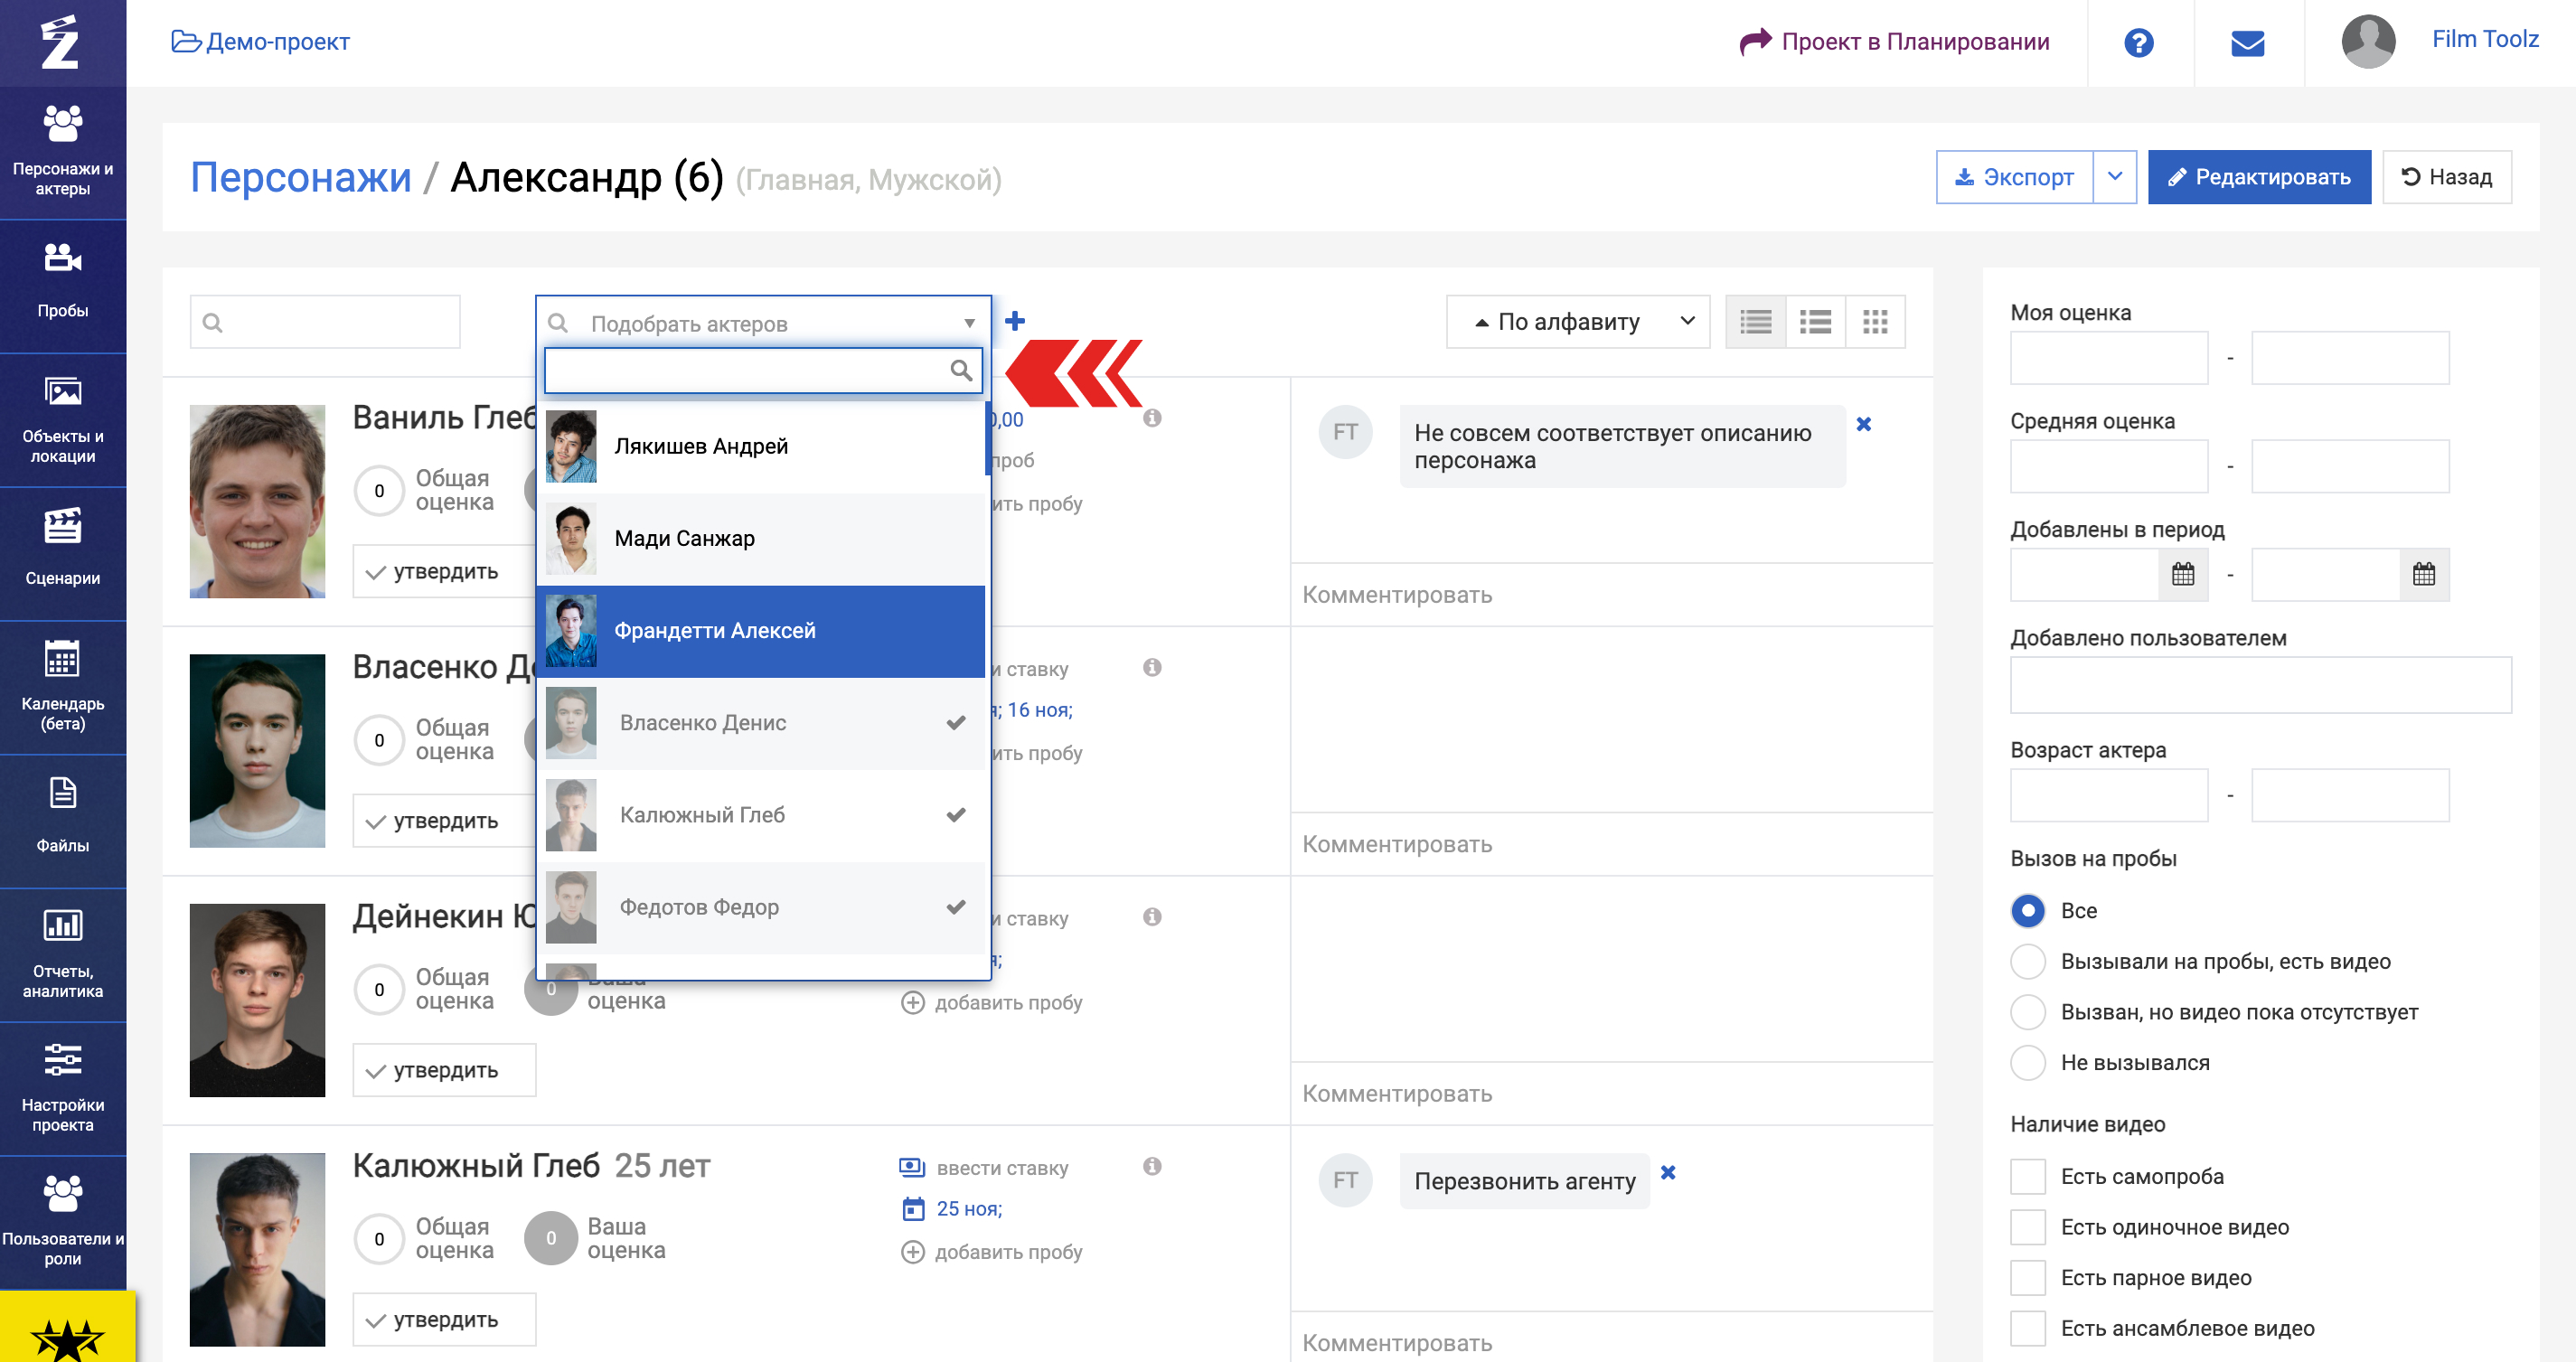Viewport: 2576px width, 1362px height.
Task: Click Film Toolz username in header
Action: coord(2484,39)
